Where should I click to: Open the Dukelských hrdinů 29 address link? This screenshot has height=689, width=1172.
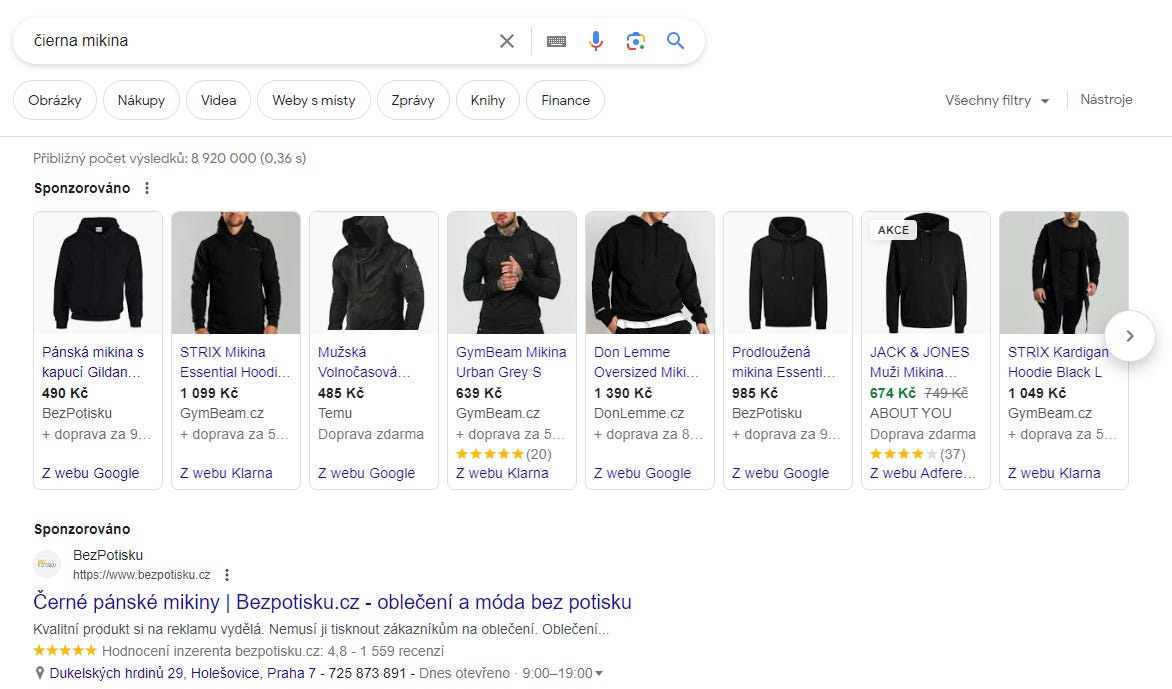pos(182,673)
